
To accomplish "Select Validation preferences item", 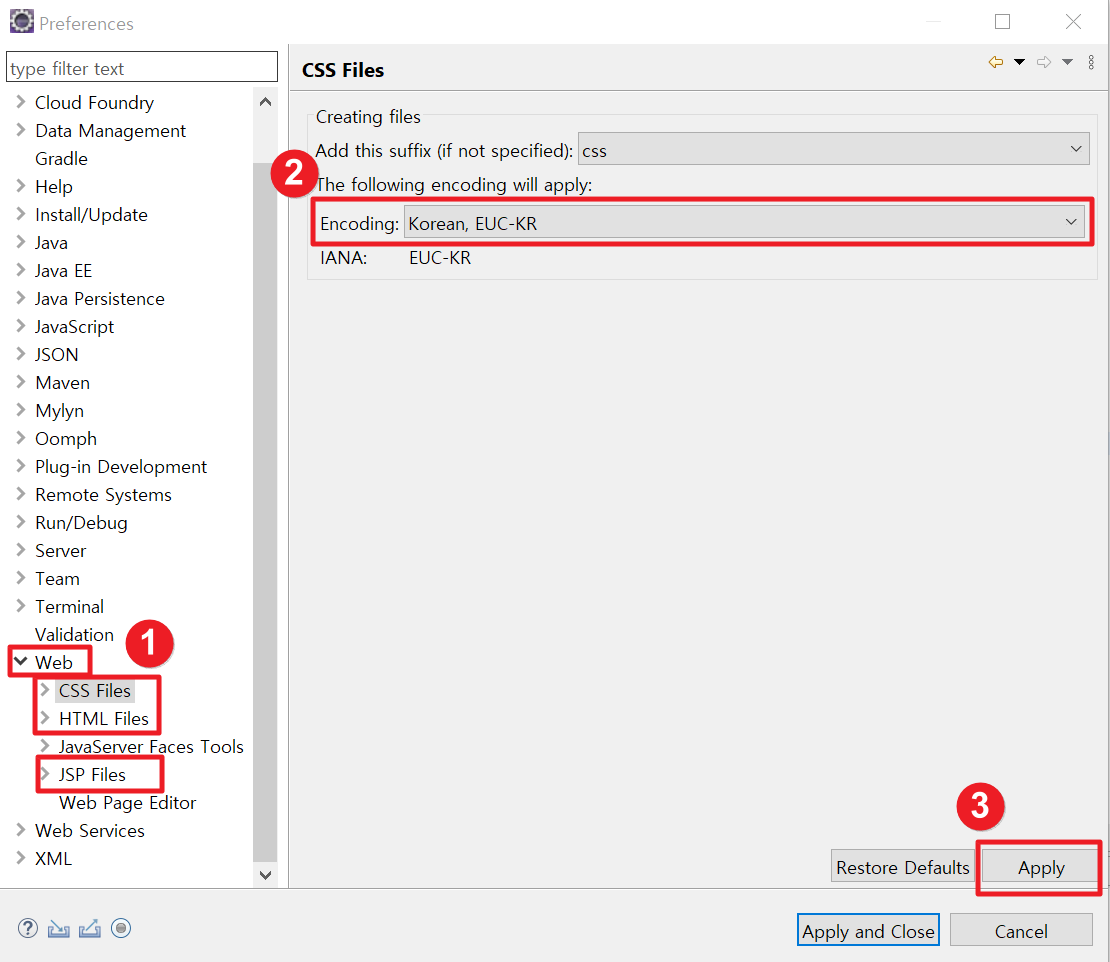I will (x=74, y=634).
